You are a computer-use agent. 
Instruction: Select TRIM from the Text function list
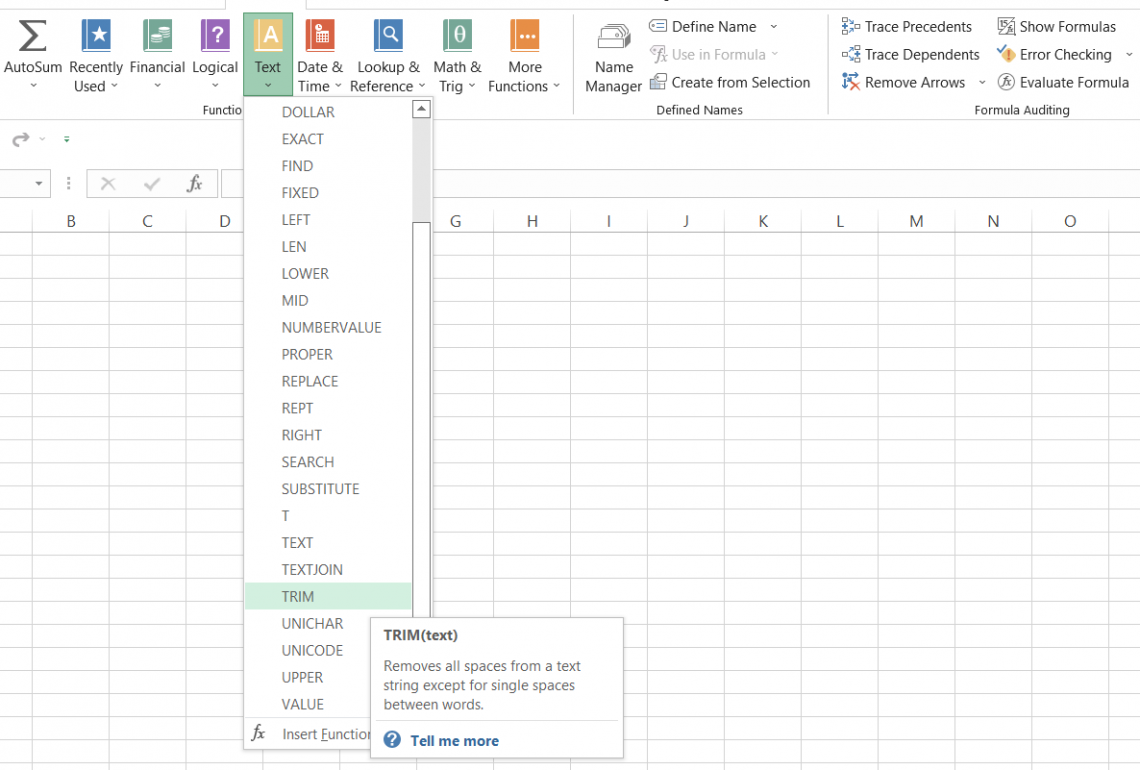pyautogui.click(x=298, y=597)
